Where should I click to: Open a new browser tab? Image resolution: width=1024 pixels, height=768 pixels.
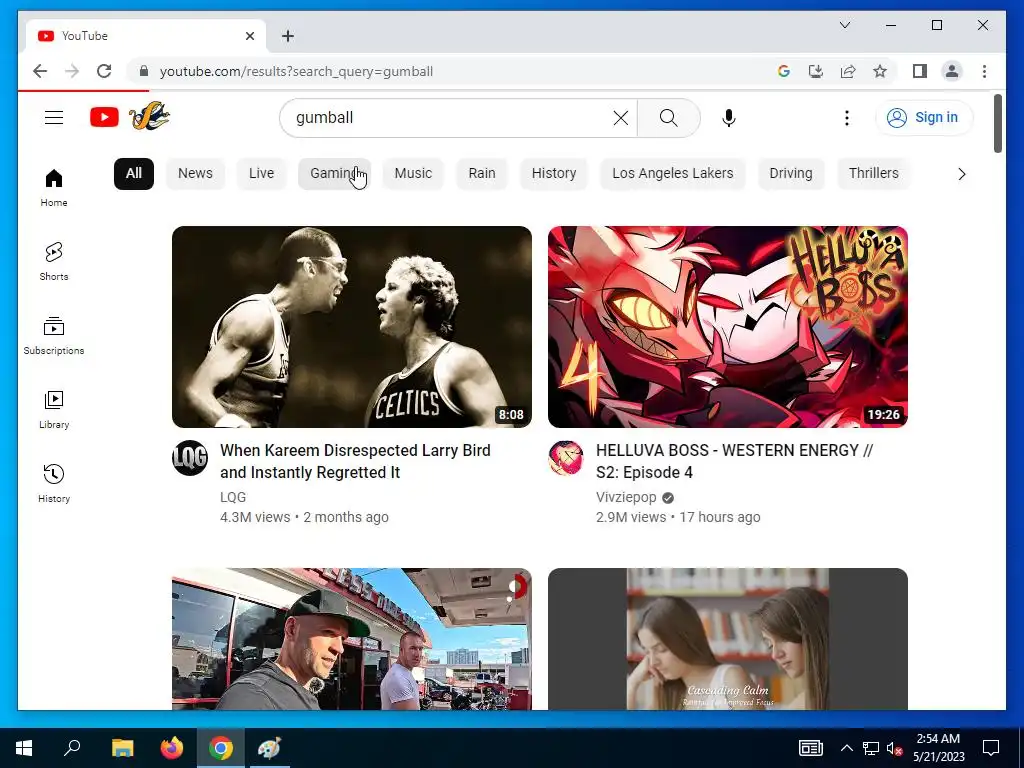click(288, 36)
